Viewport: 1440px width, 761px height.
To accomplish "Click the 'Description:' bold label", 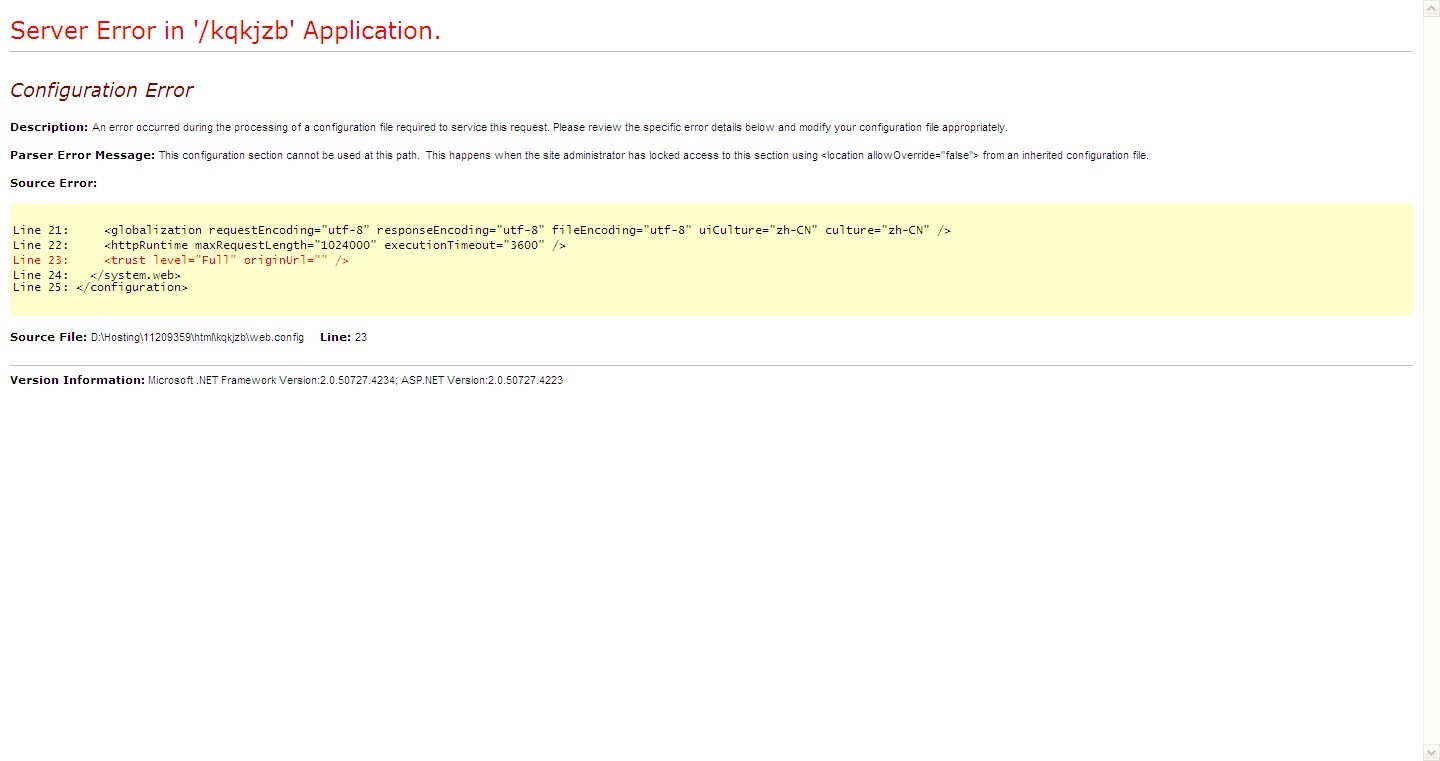I will (49, 127).
